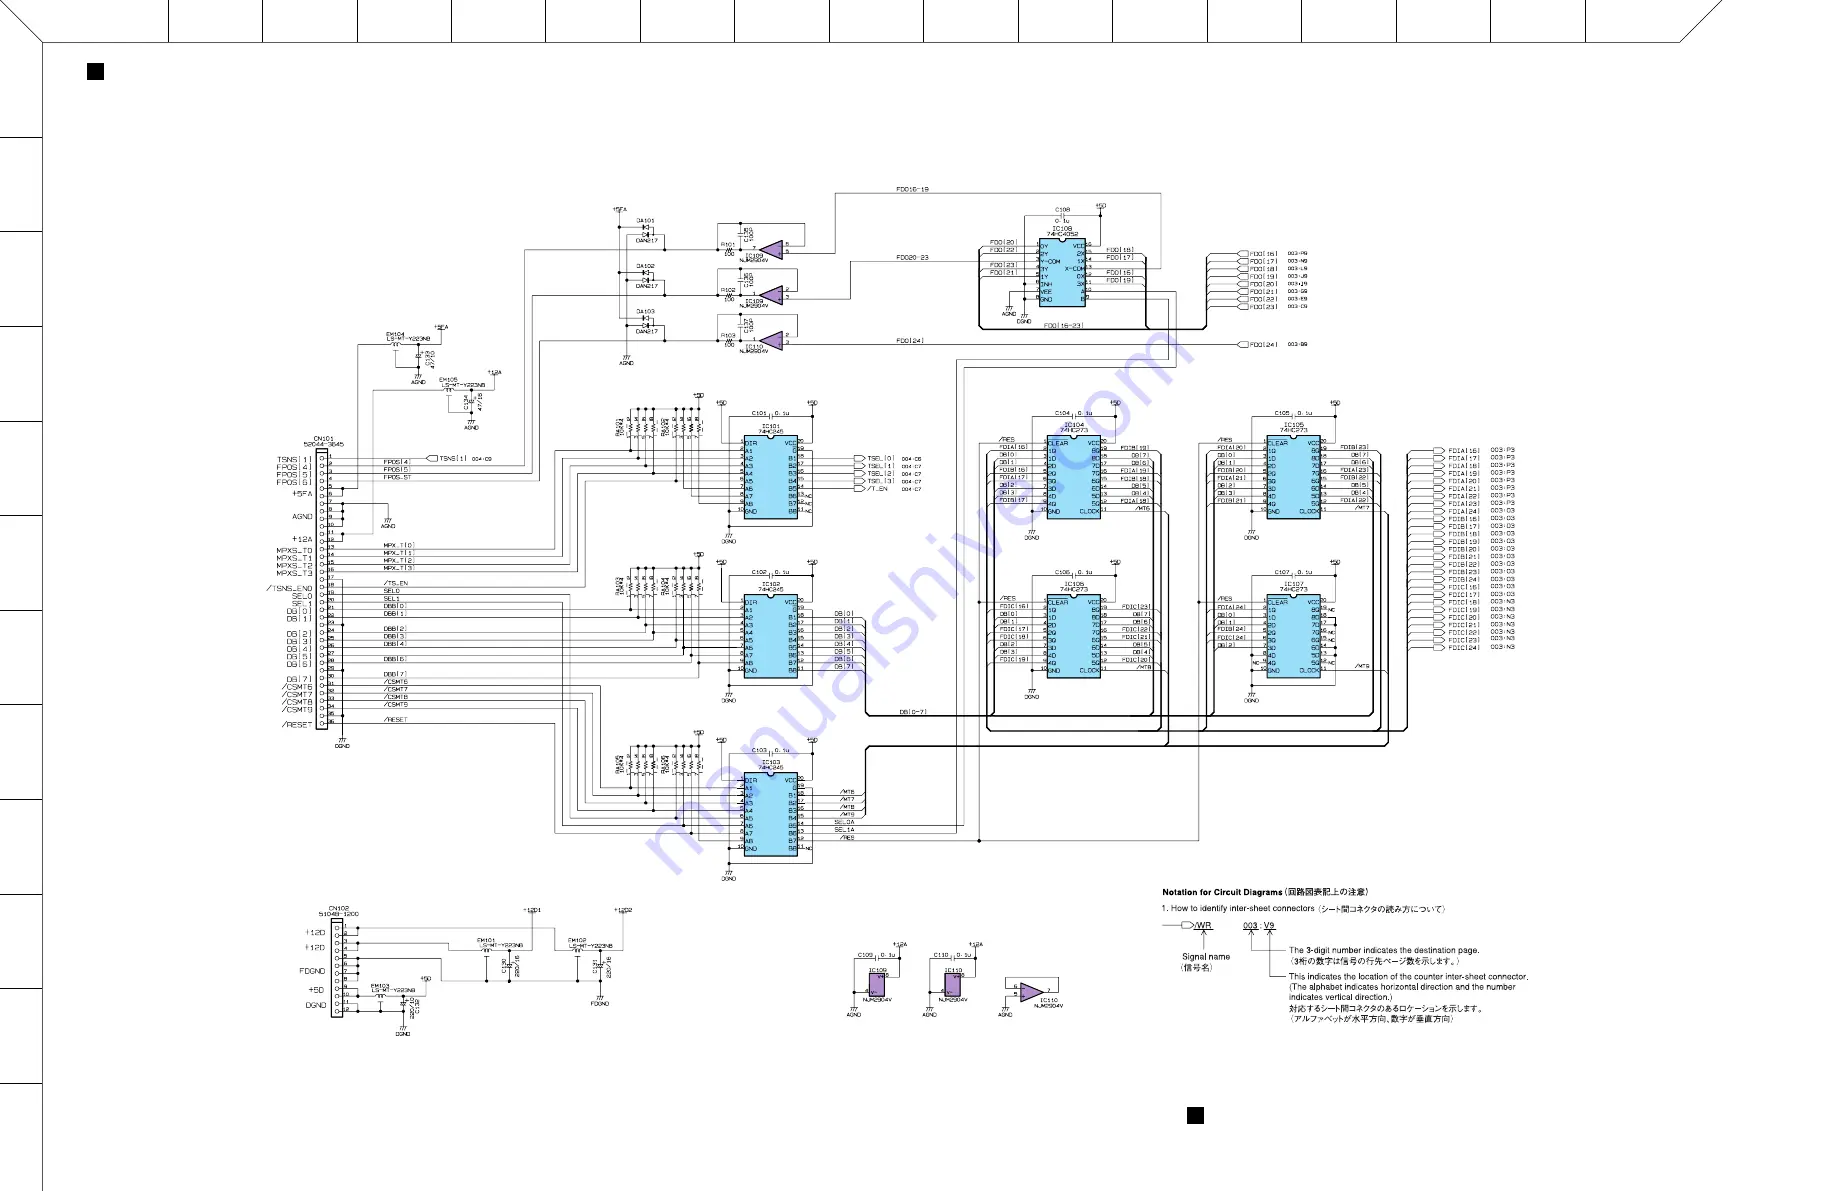Select the IC103 74HC245 chip body
Screen dimensions: 1829x1191
click(770, 814)
